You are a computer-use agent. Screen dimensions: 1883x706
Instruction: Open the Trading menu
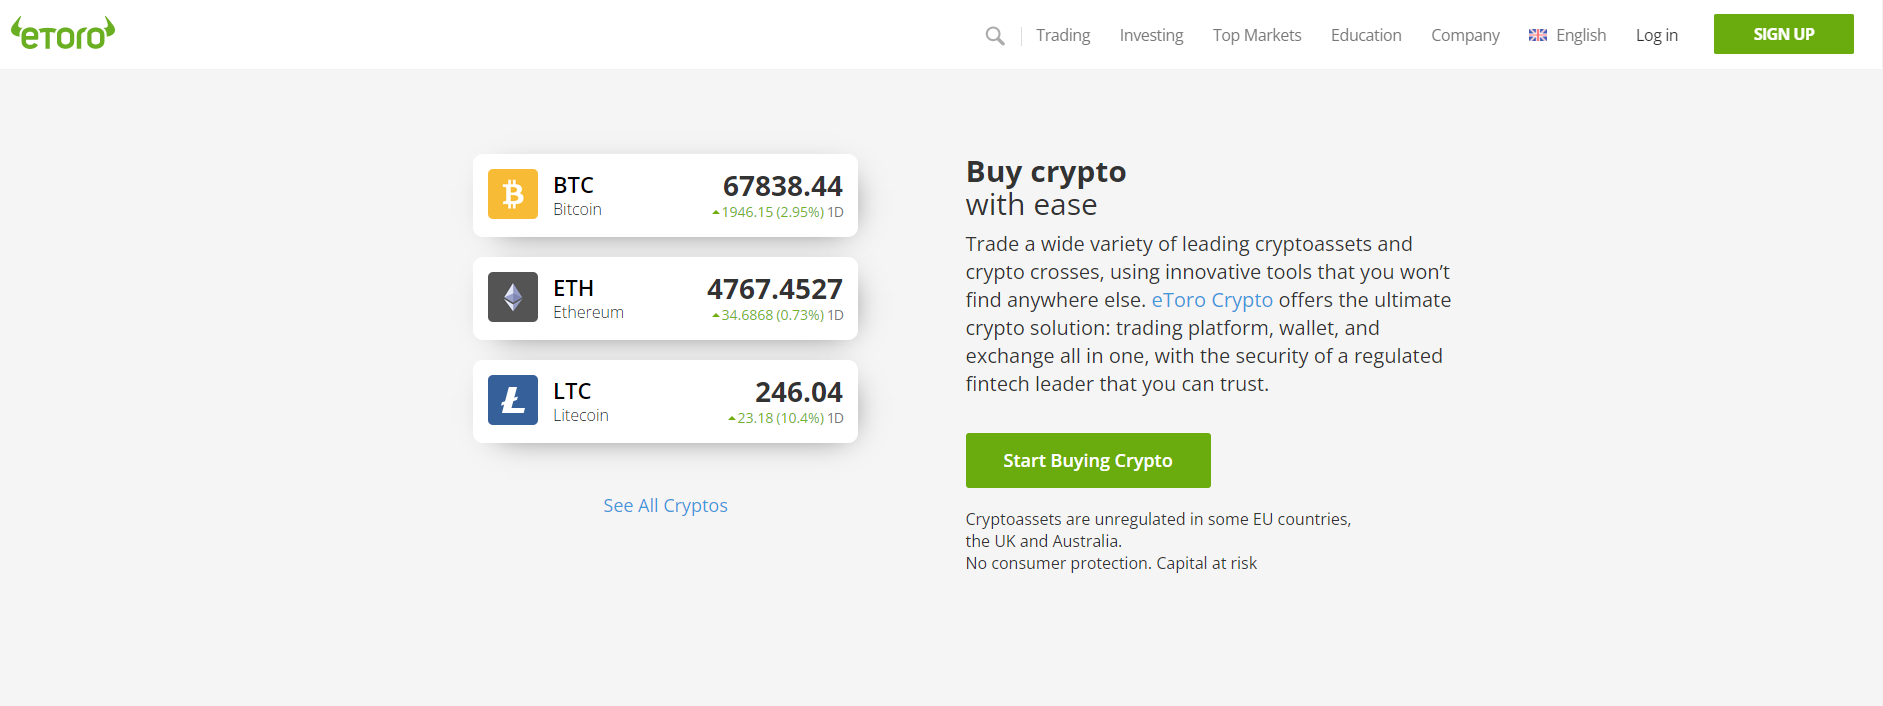(1062, 35)
